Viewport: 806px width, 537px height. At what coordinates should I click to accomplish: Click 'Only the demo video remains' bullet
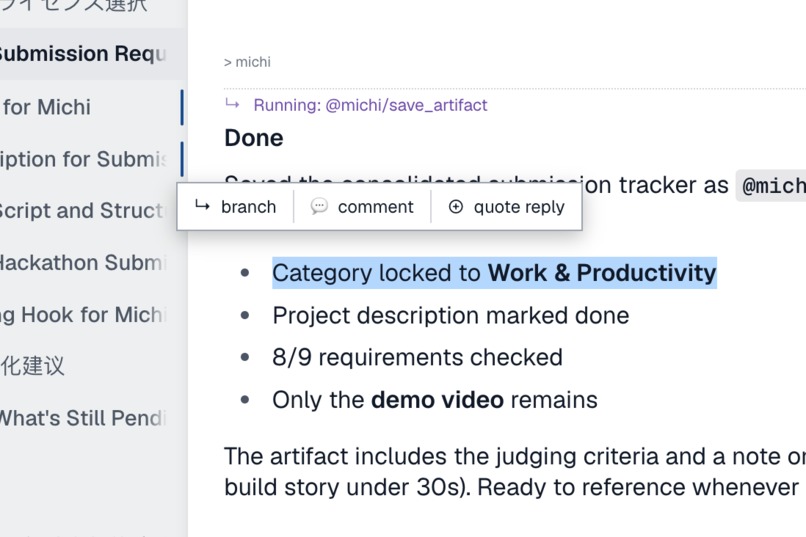pos(435,400)
